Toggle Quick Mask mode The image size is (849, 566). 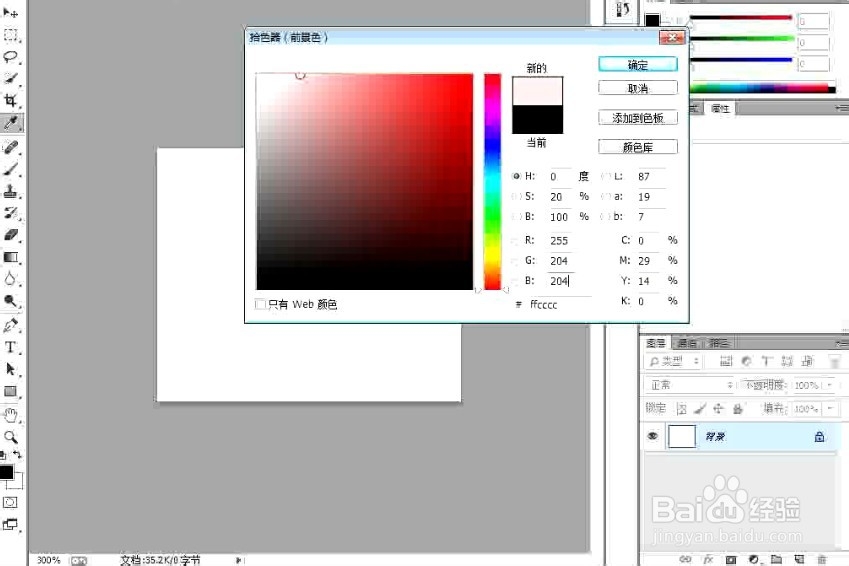tap(10, 502)
